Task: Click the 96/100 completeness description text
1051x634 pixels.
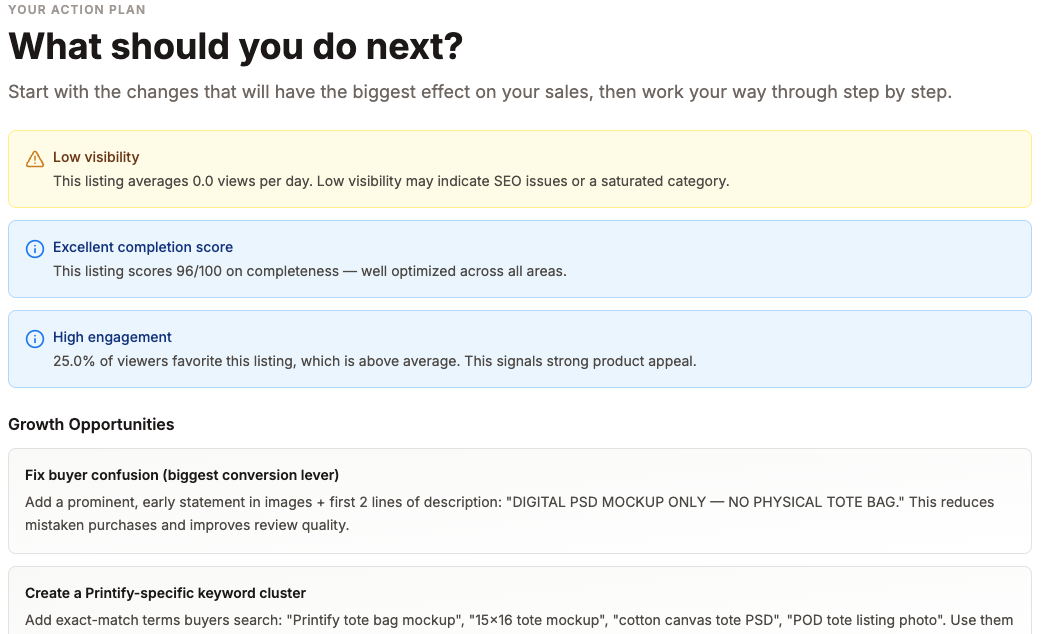Action: [309, 271]
